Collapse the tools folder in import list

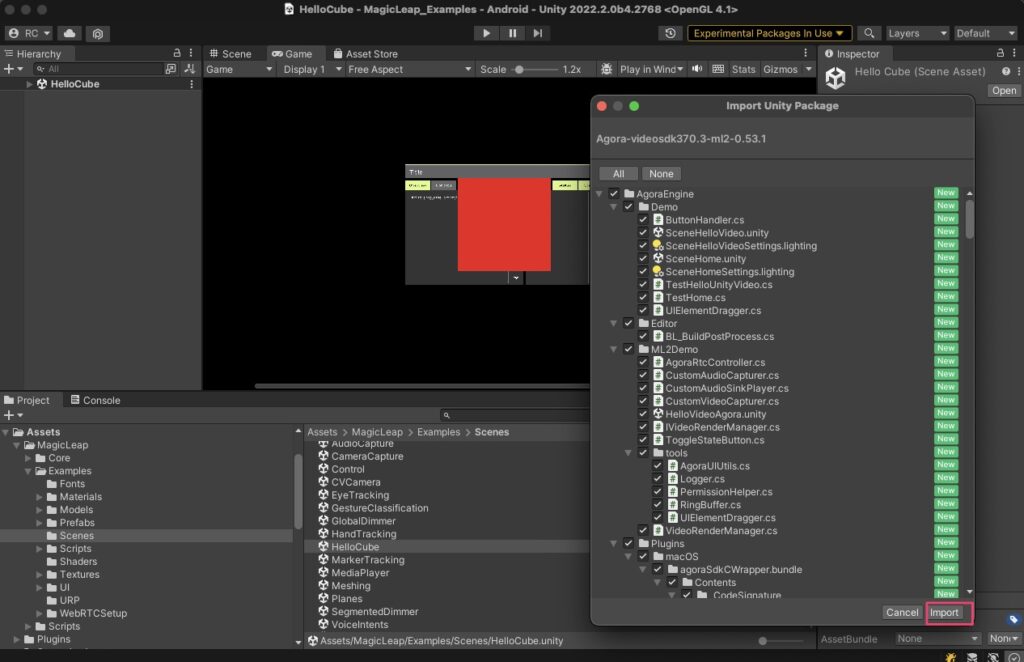(x=628, y=452)
